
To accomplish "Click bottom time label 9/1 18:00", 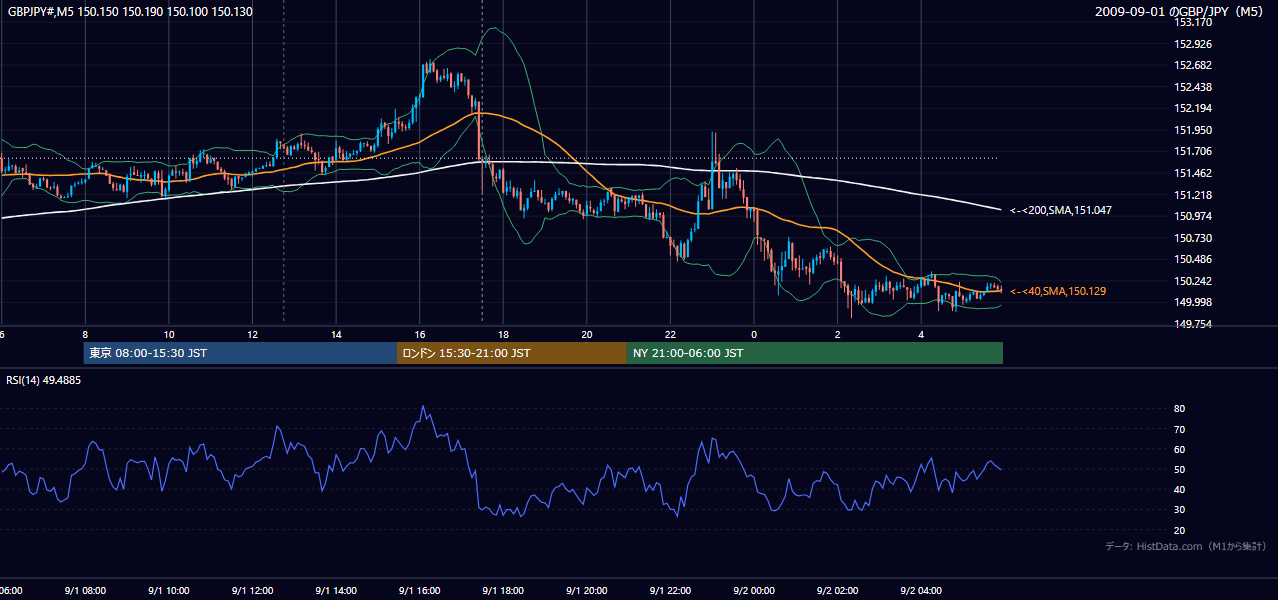I will (503, 590).
